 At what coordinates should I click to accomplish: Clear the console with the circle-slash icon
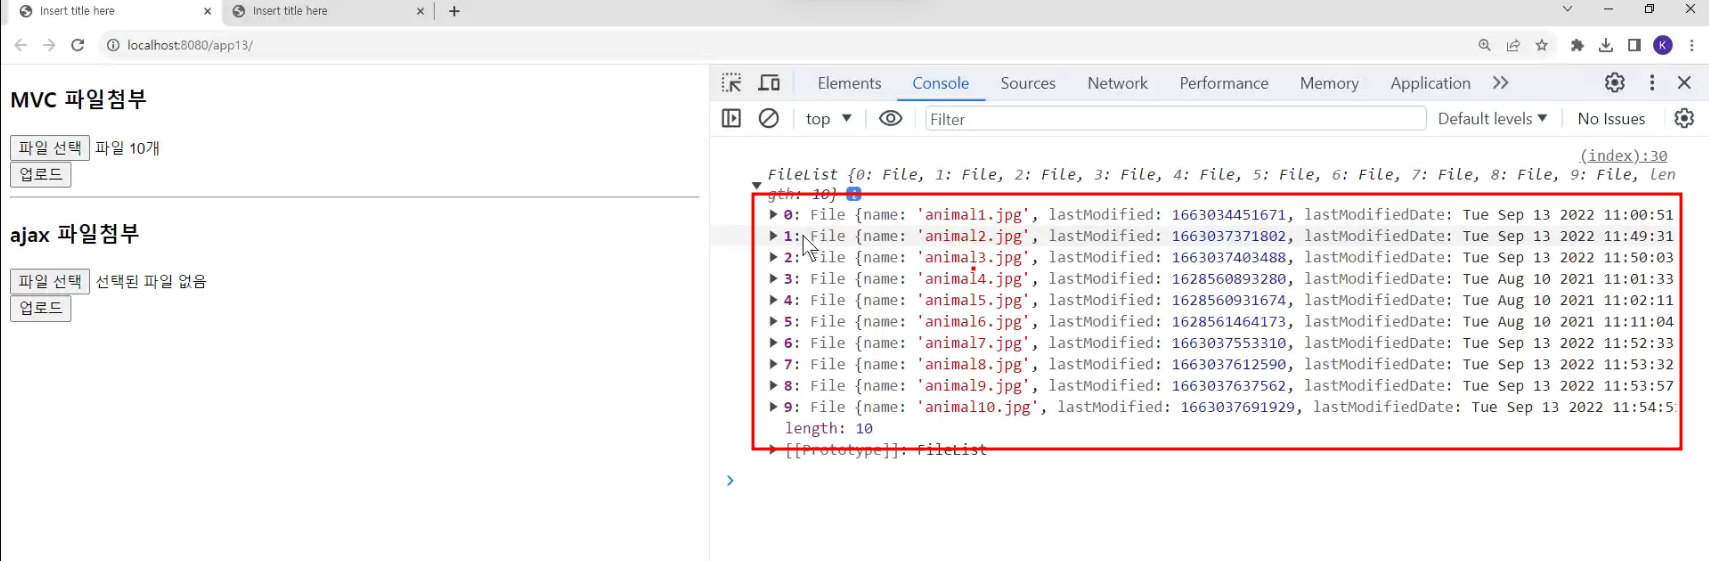click(769, 118)
